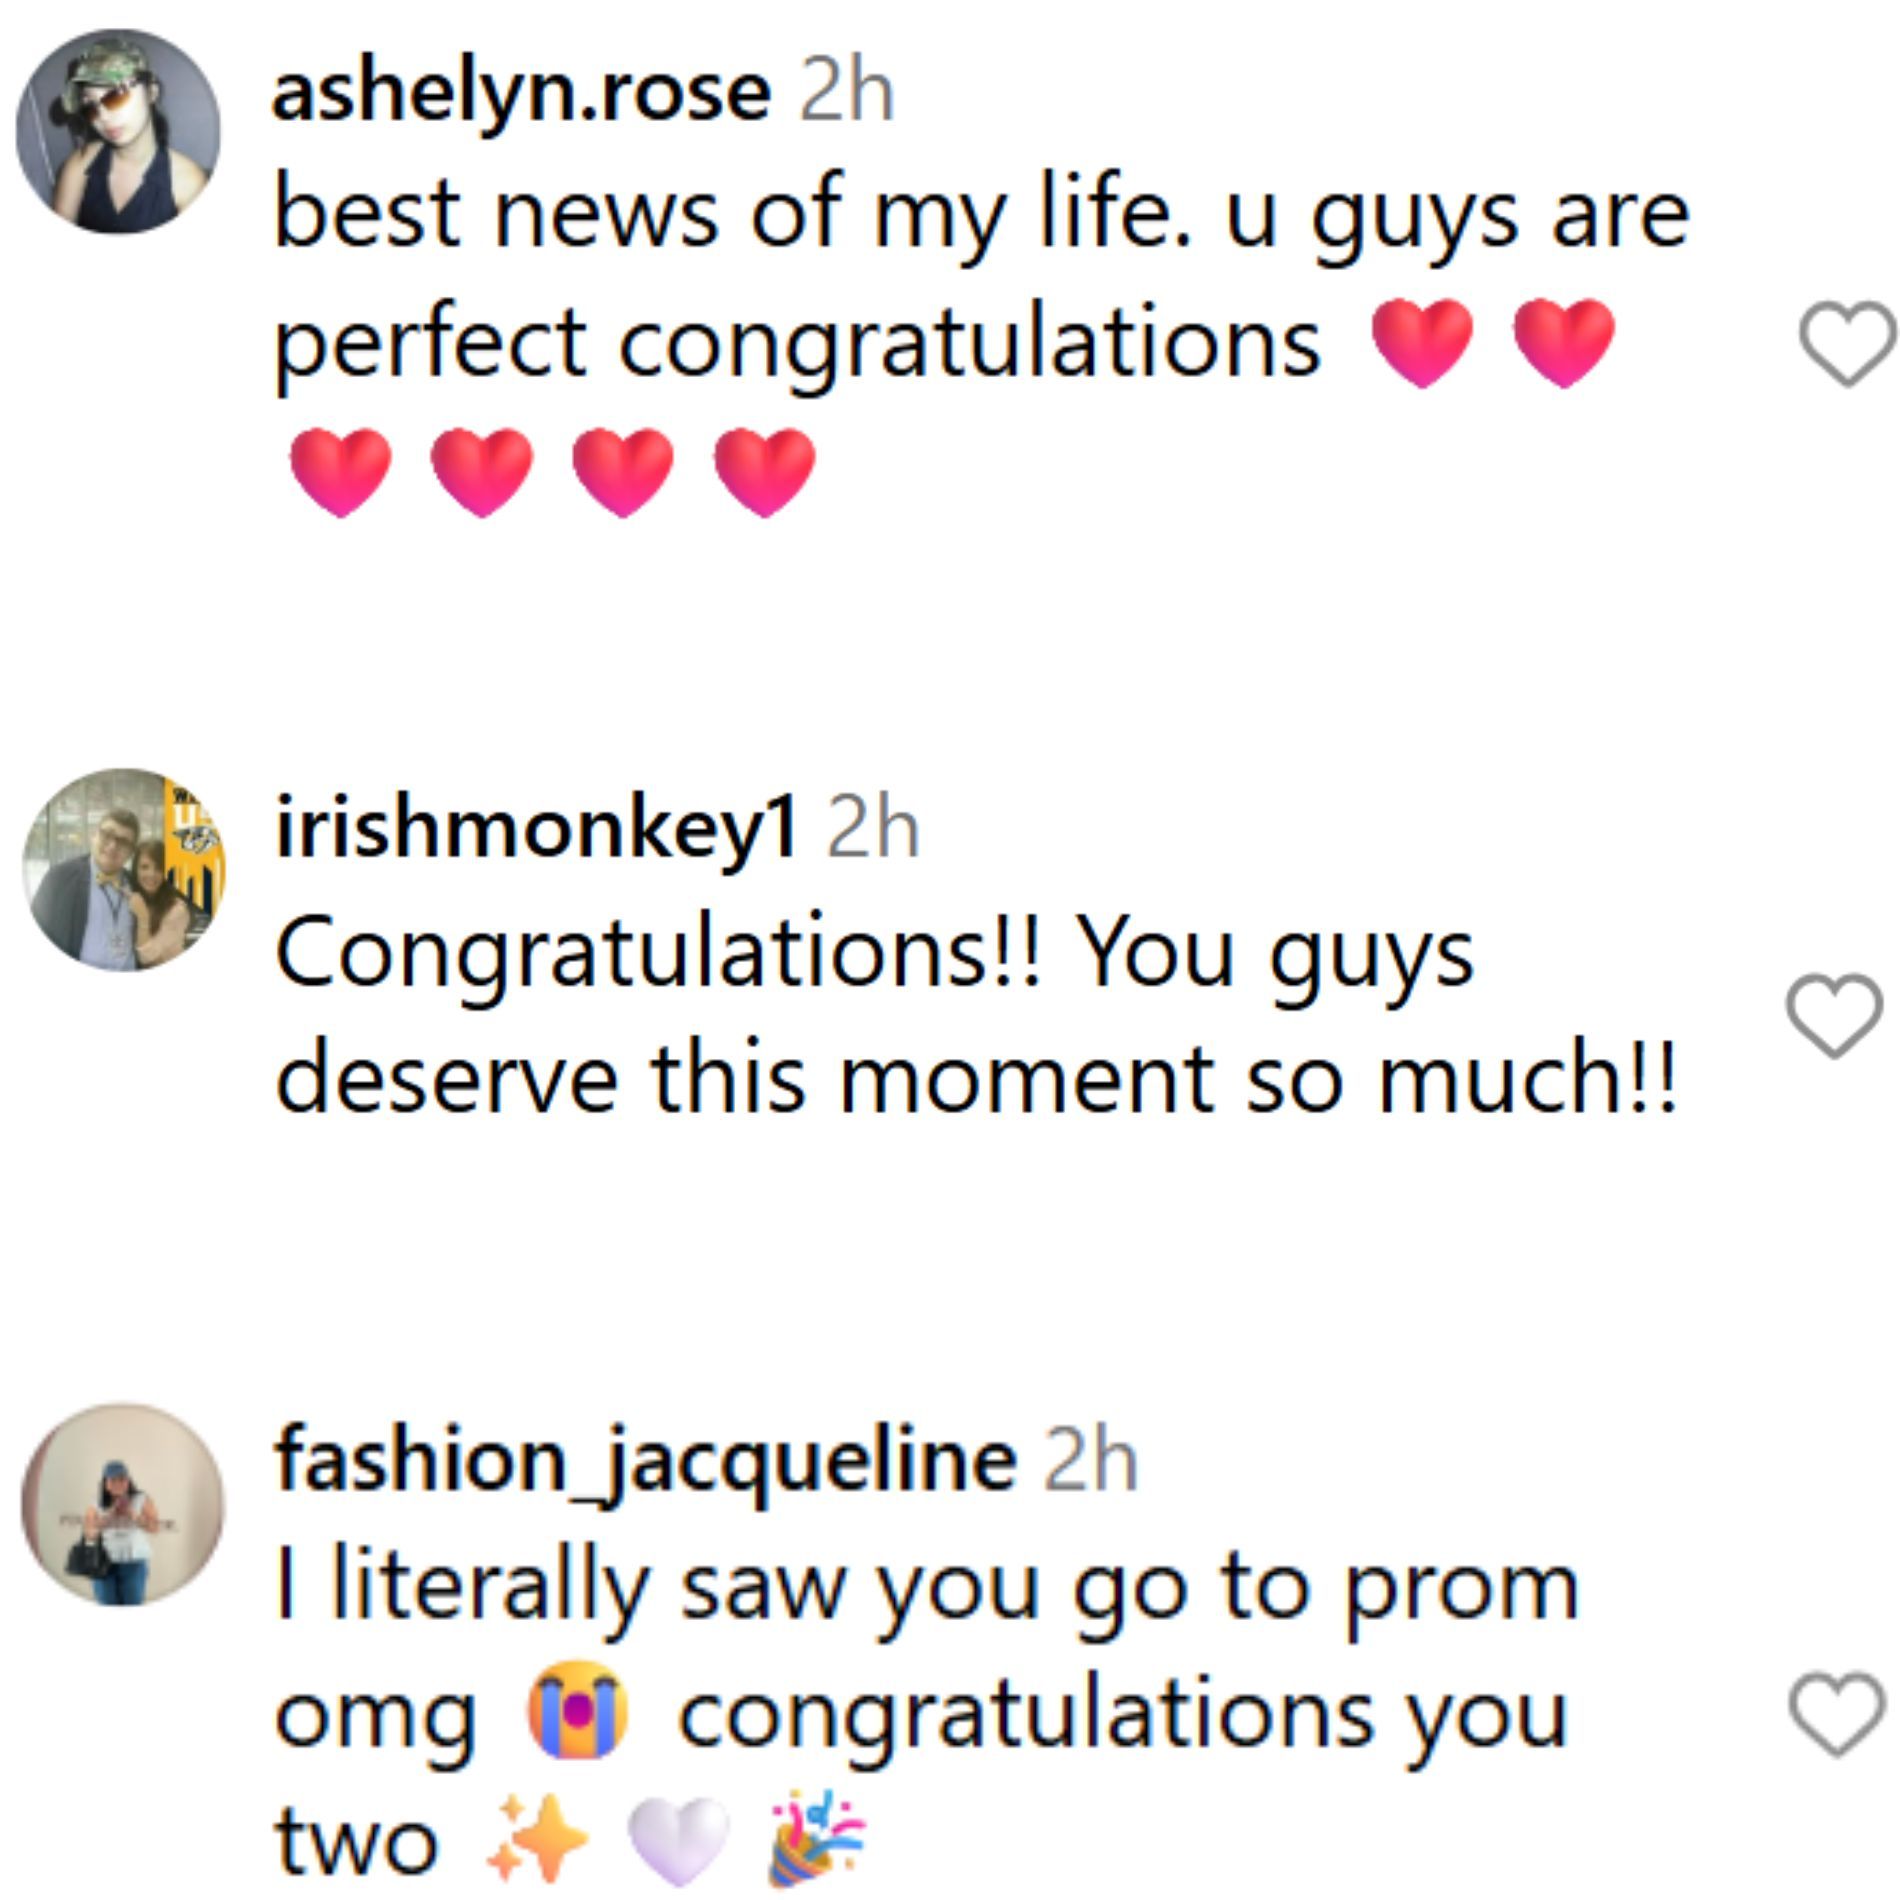Click the white heart emoji
Screen dimensions: 1900x1900
(x=678, y=1840)
